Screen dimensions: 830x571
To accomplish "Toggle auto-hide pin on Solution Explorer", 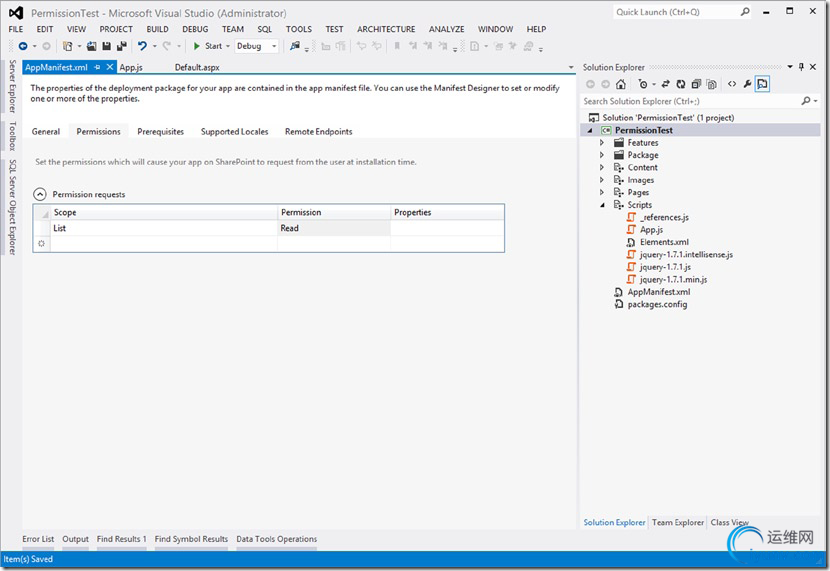I will pos(801,67).
